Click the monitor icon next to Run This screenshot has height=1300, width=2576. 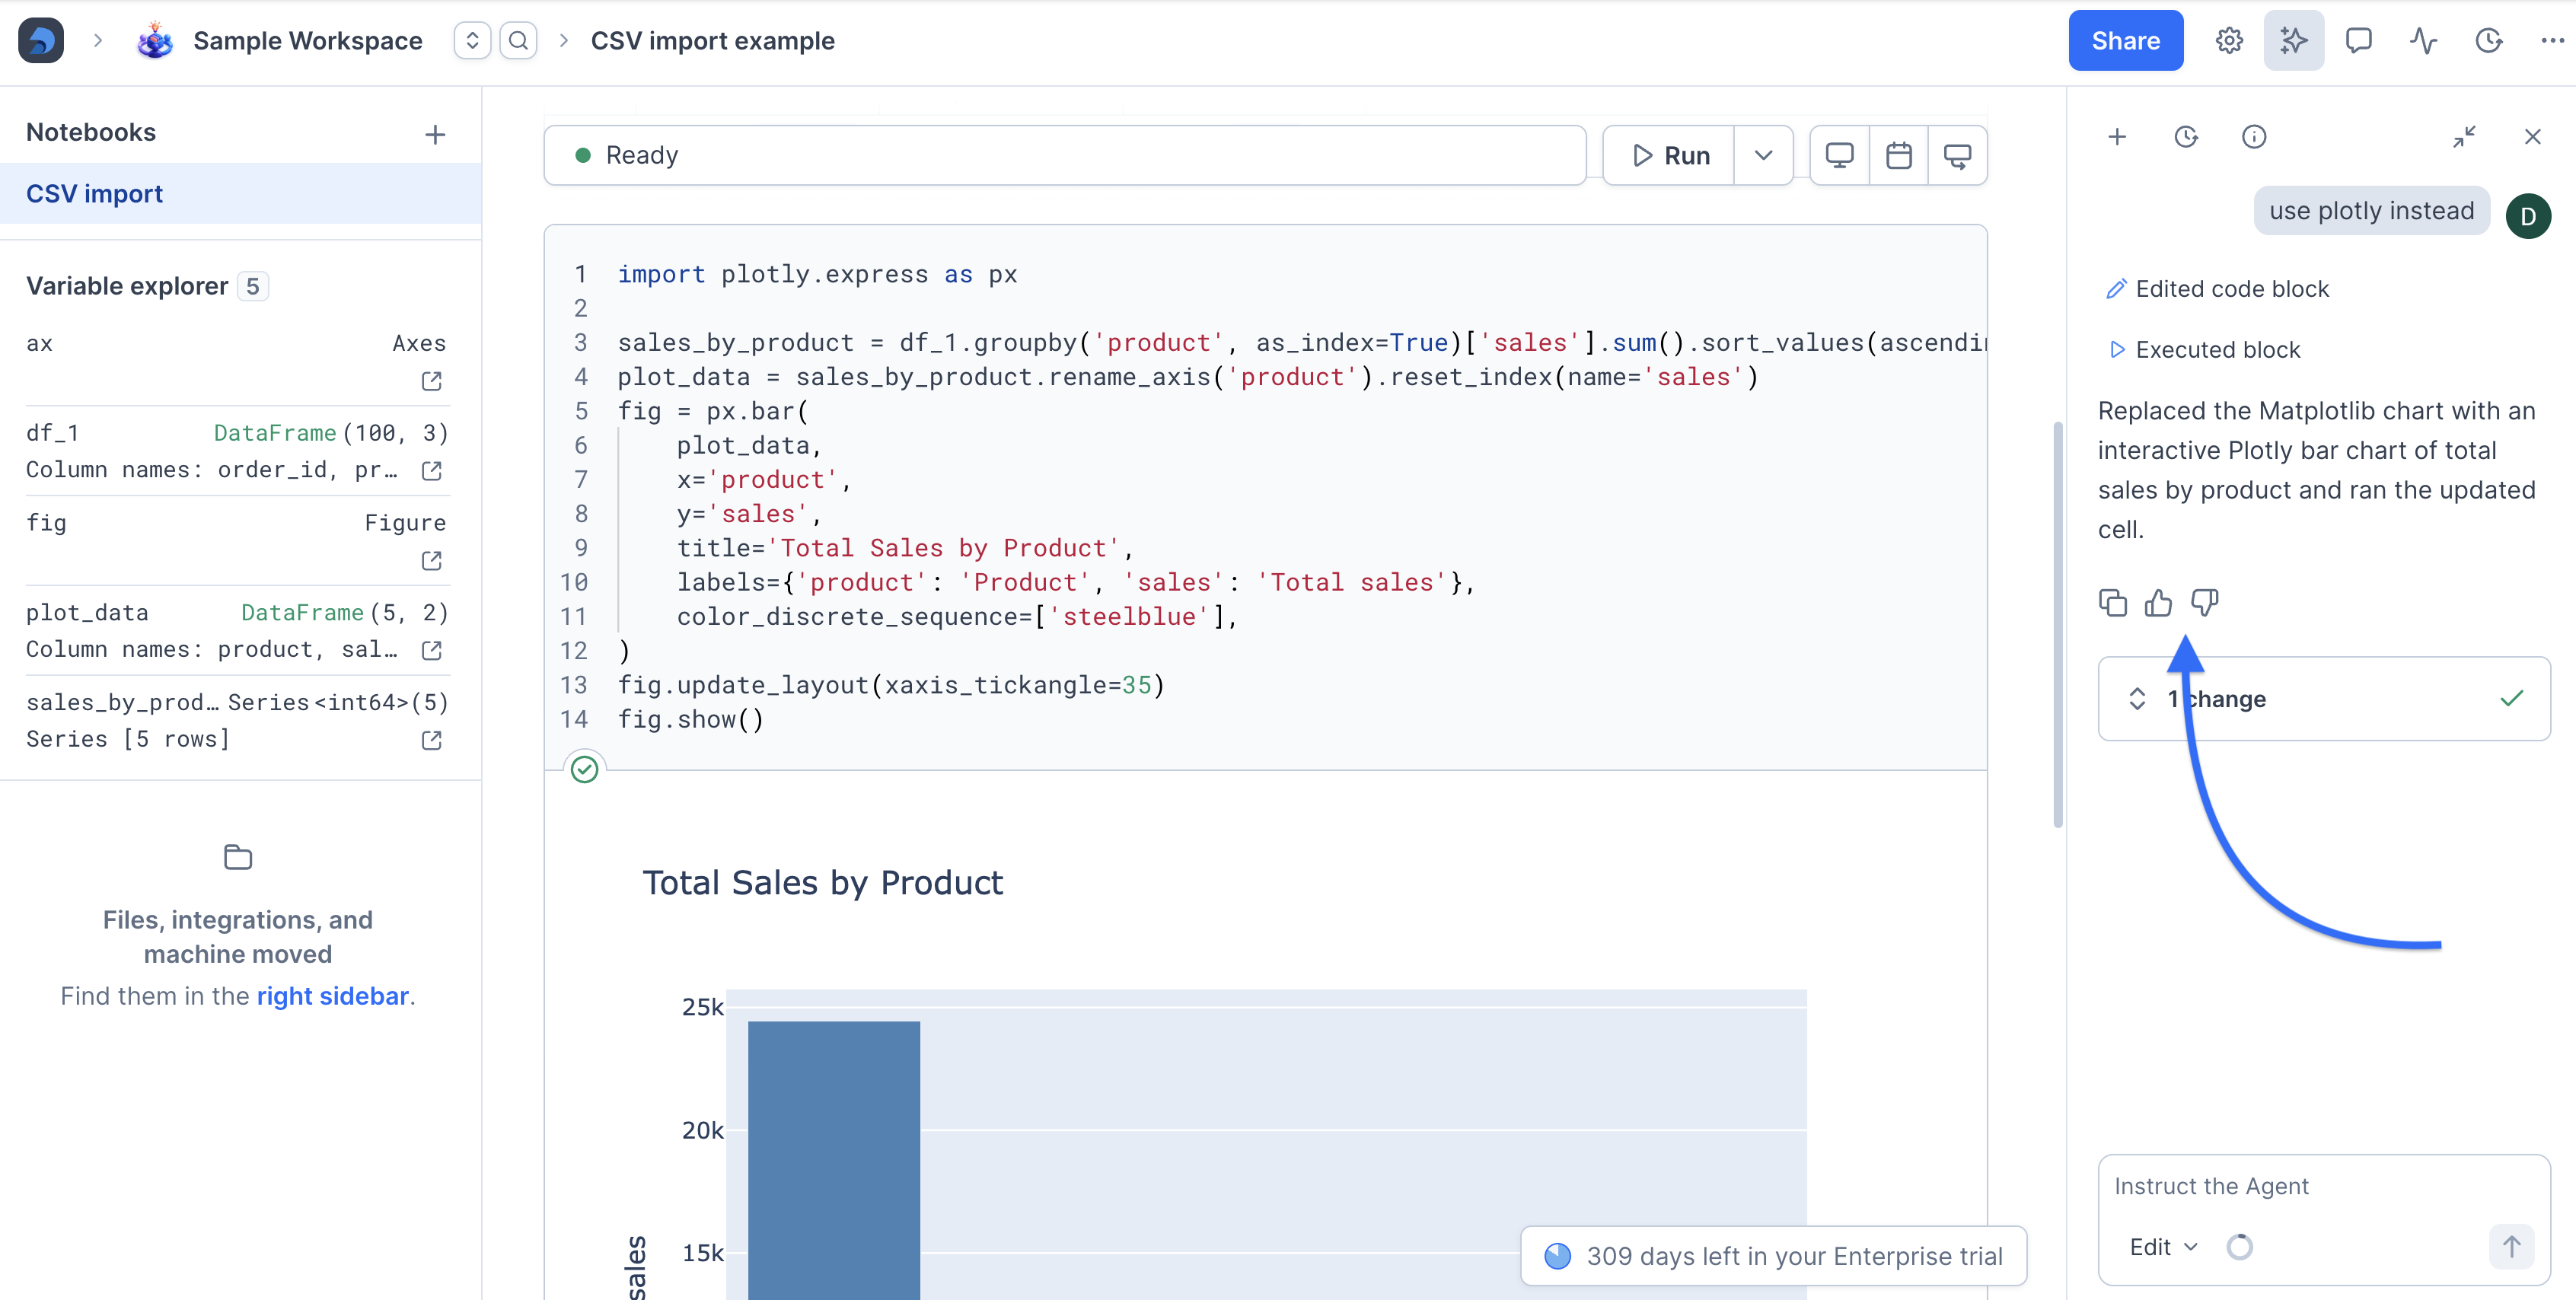[1839, 155]
